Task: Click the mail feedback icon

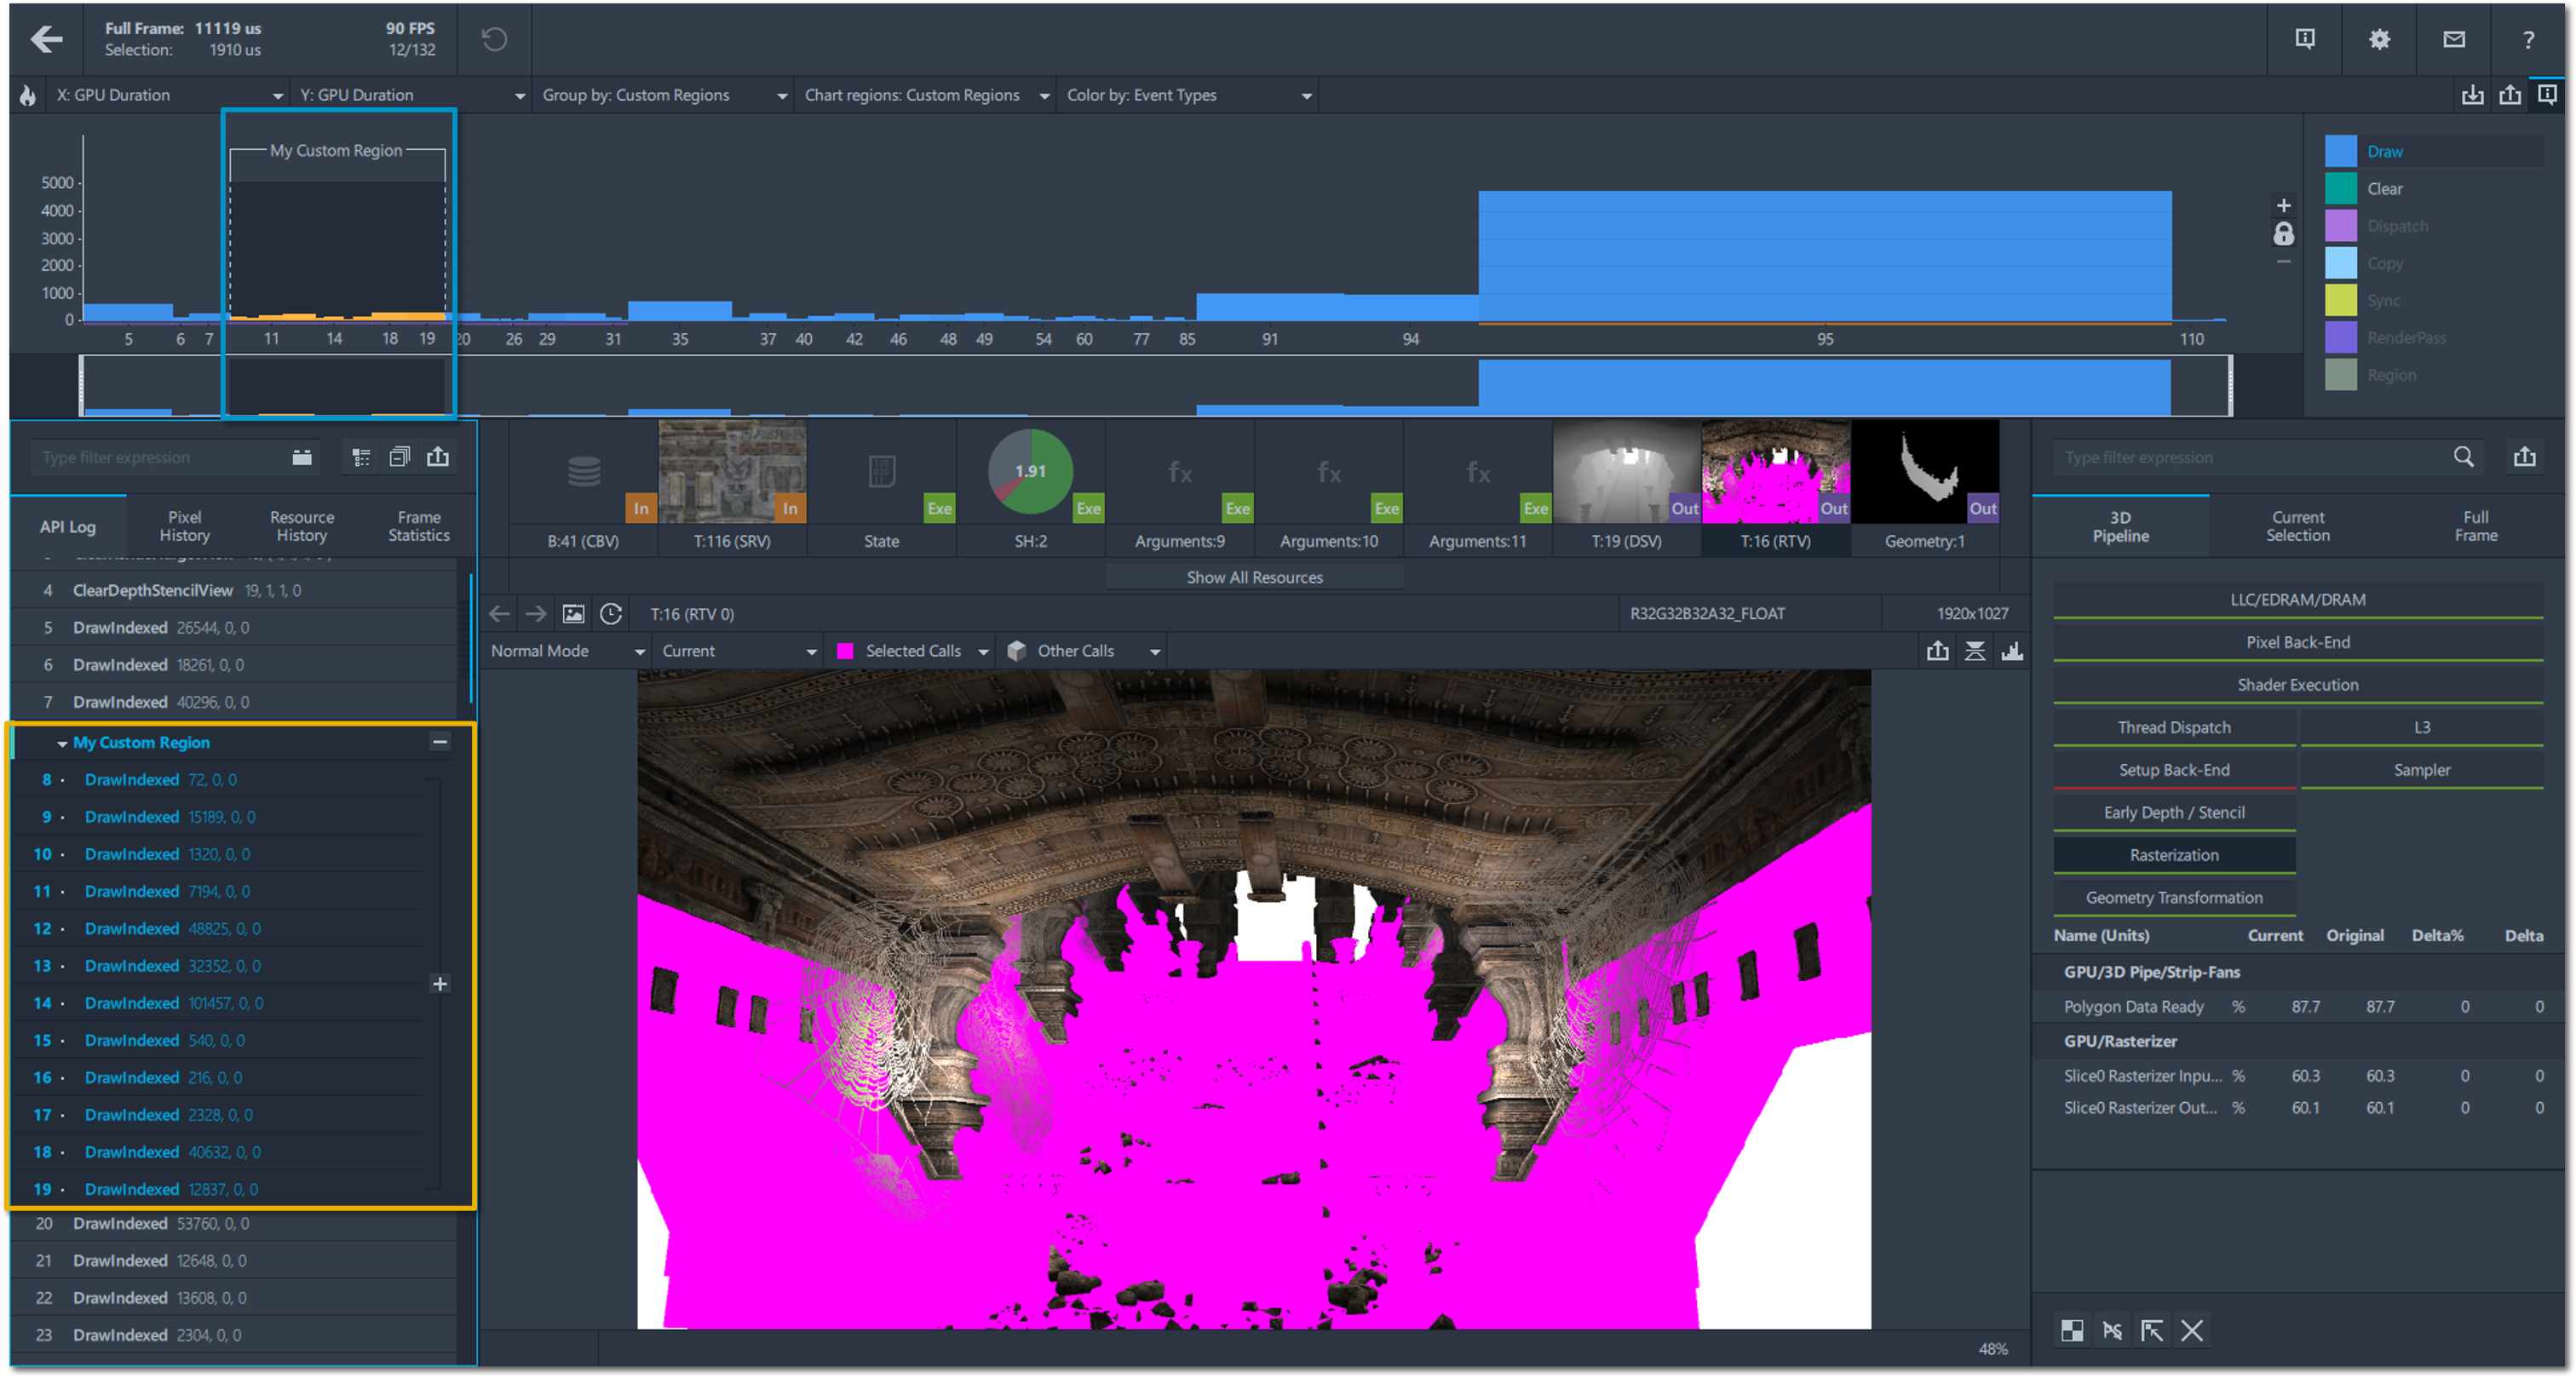Action: (x=2453, y=39)
